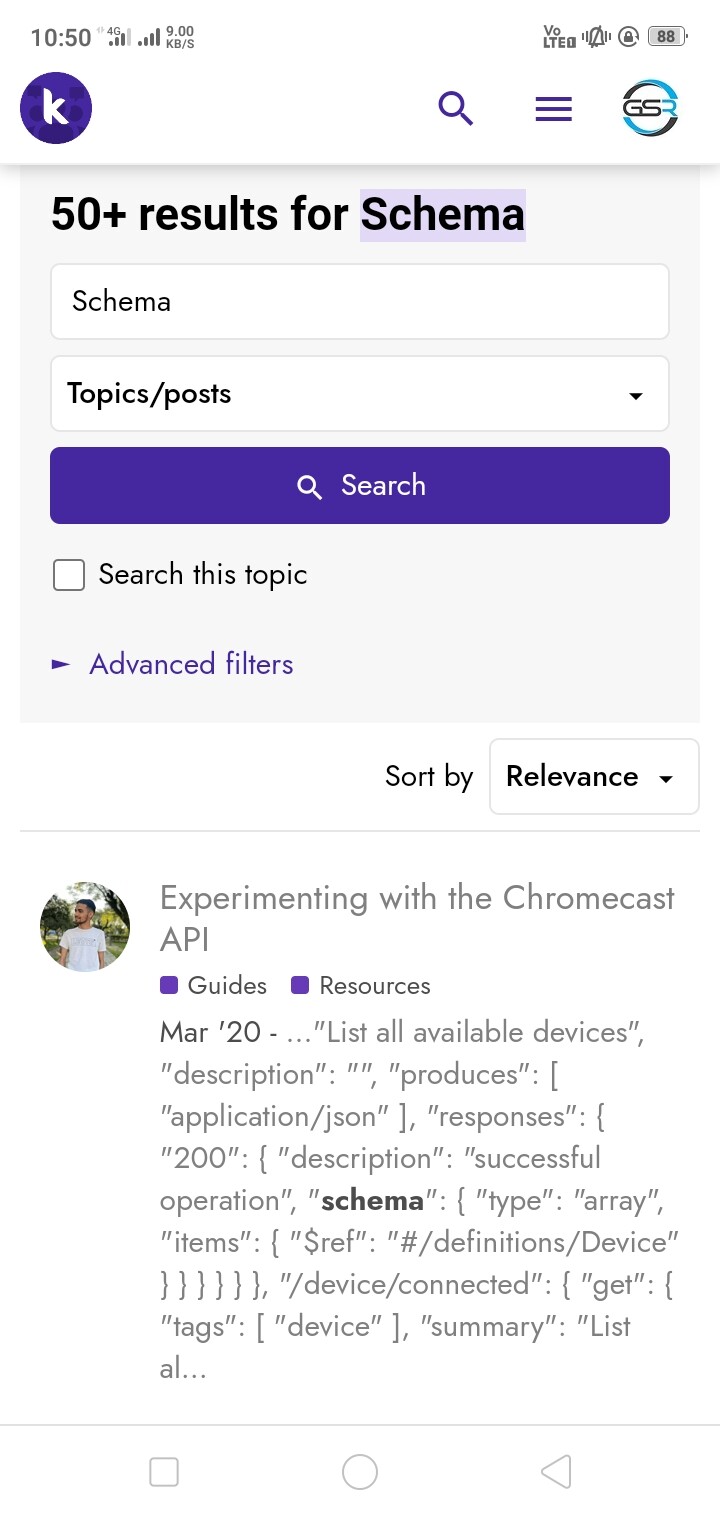Screen dimensions: 720x1520
Task: Open the GSR profile avatar
Action: tap(650, 108)
